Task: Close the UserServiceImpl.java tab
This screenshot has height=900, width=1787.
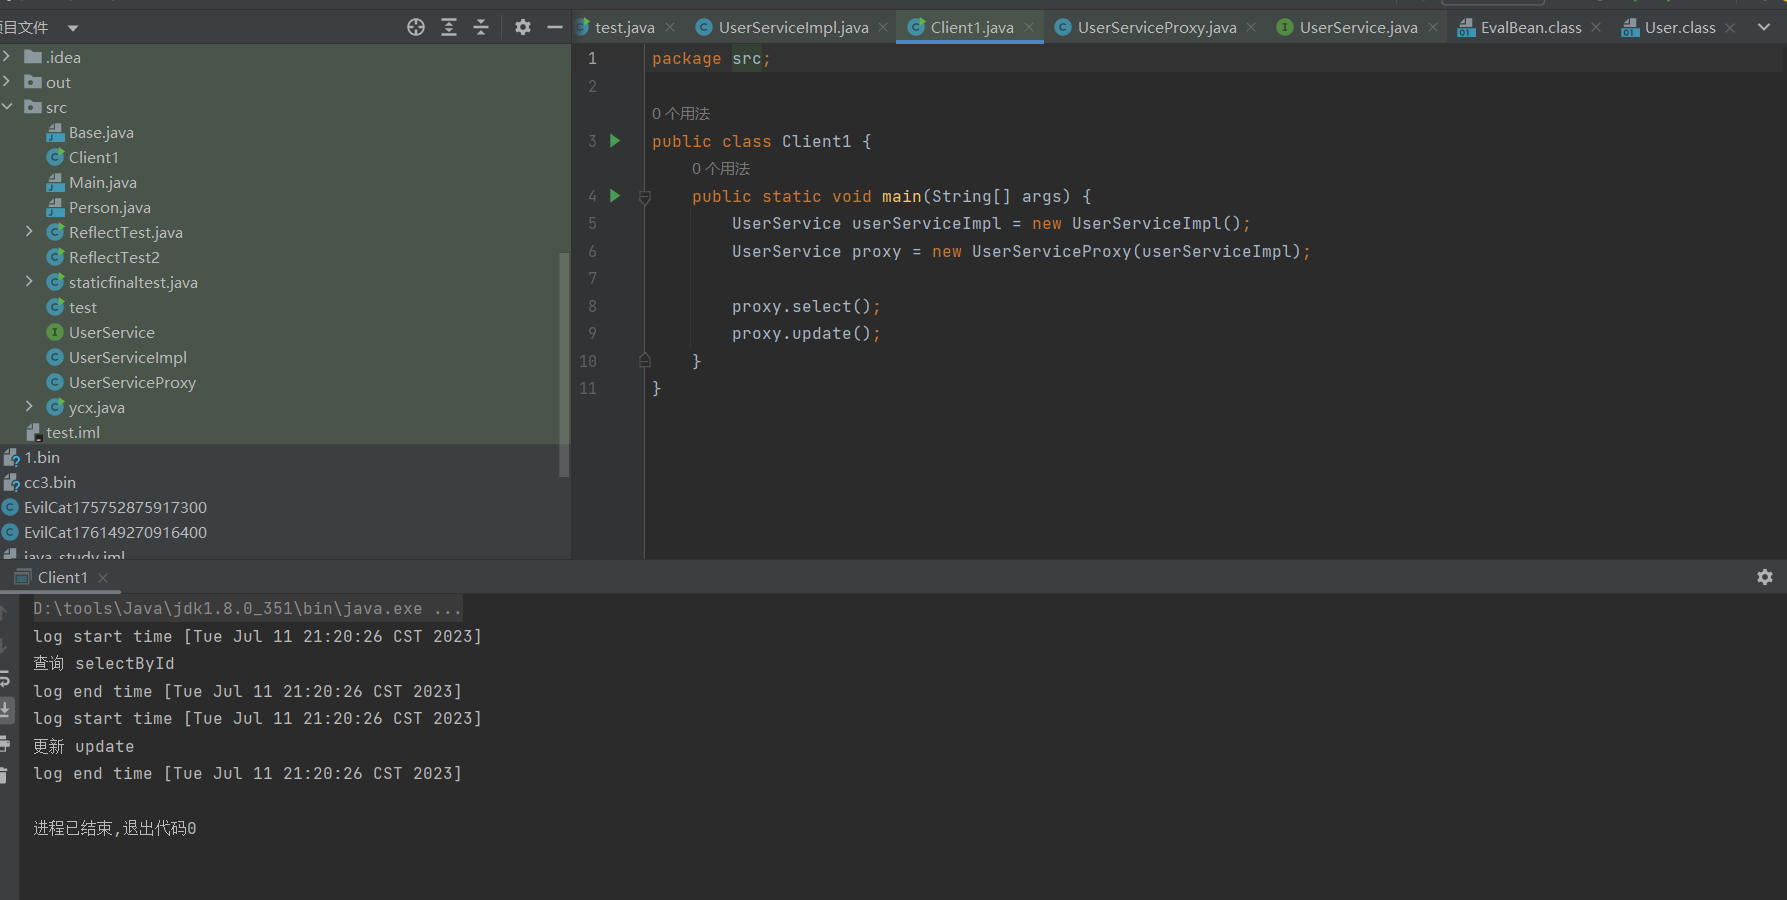Action: click(x=883, y=27)
